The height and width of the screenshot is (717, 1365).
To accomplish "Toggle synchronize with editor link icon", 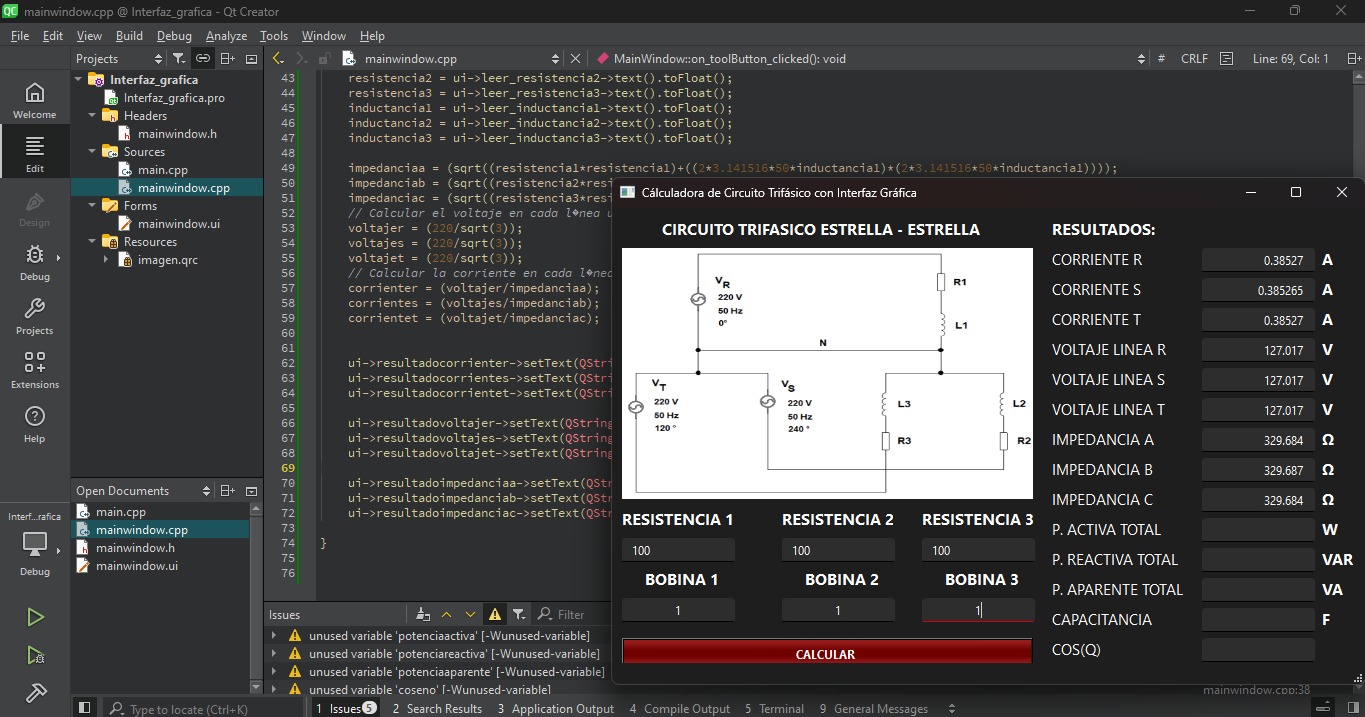I will (202, 59).
